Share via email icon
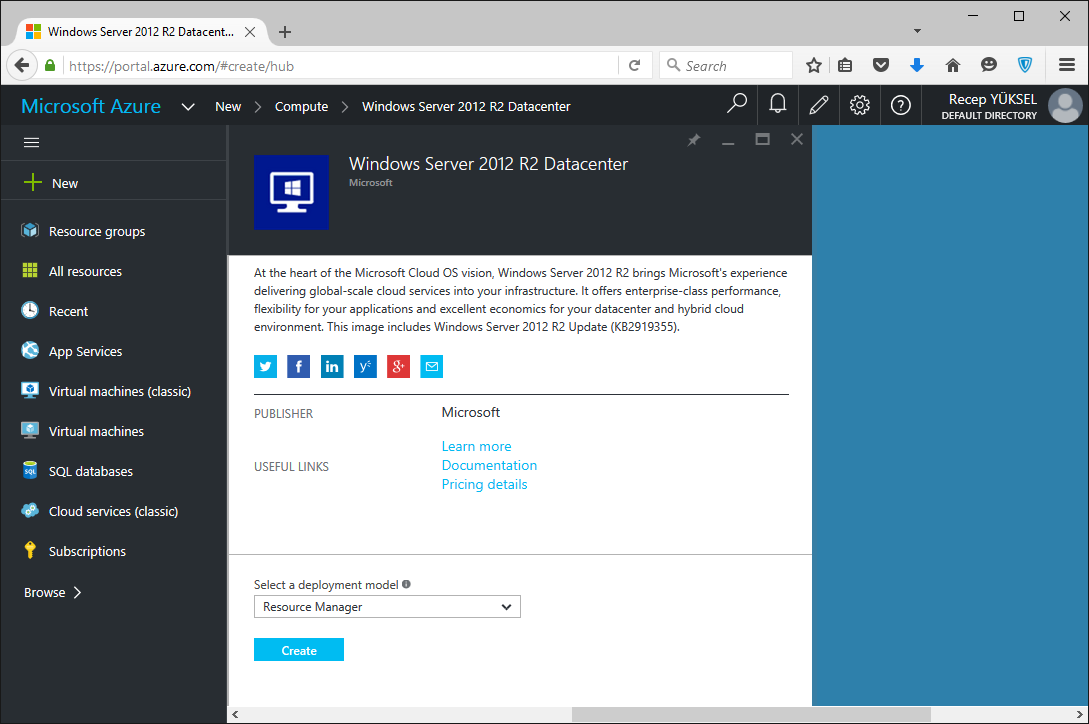This screenshot has height=724, width=1089. [432, 366]
